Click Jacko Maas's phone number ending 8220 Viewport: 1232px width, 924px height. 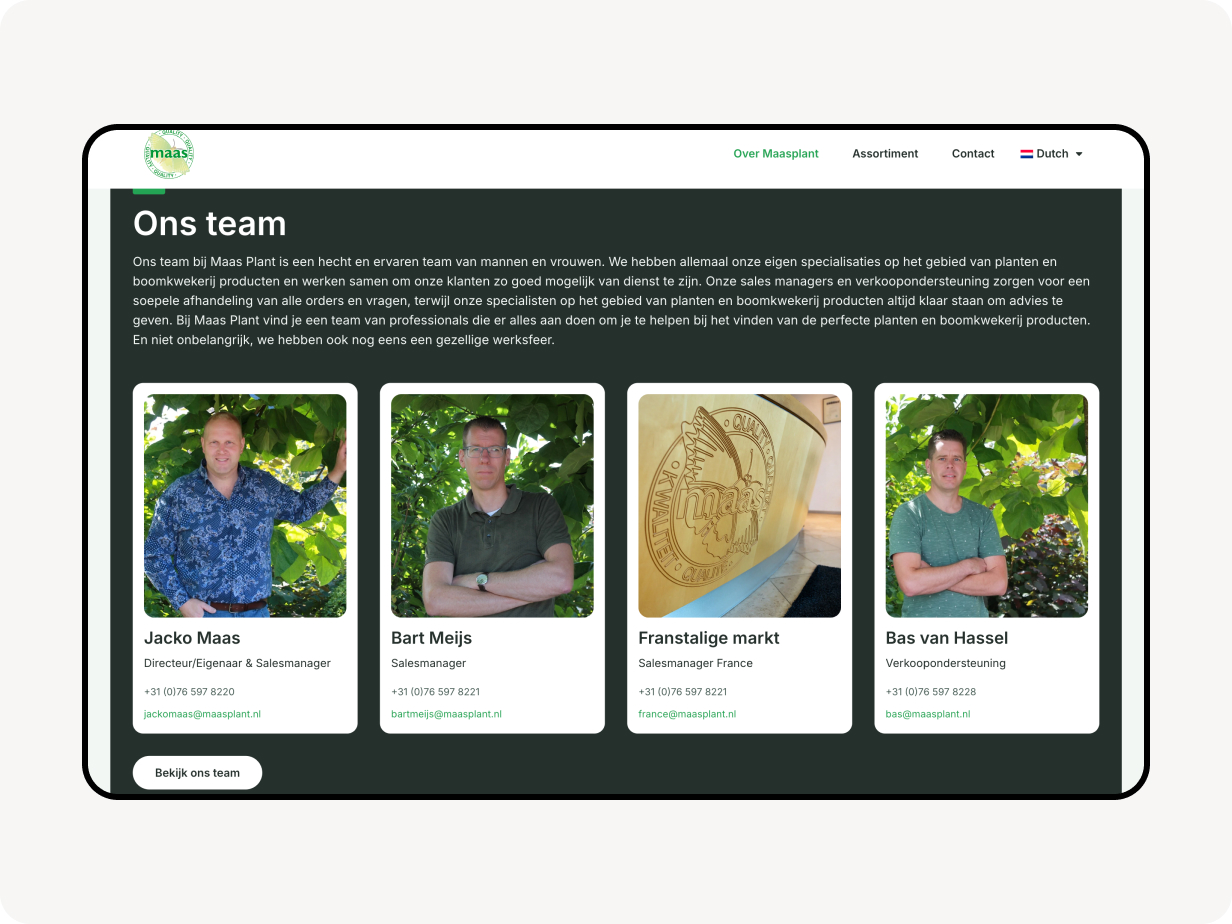pos(189,692)
